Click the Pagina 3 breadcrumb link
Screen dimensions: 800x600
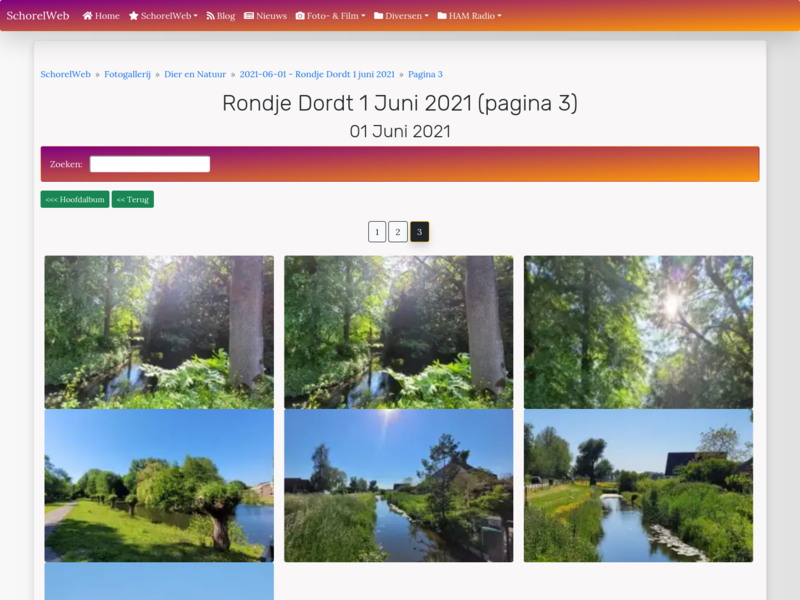pos(426,74)
